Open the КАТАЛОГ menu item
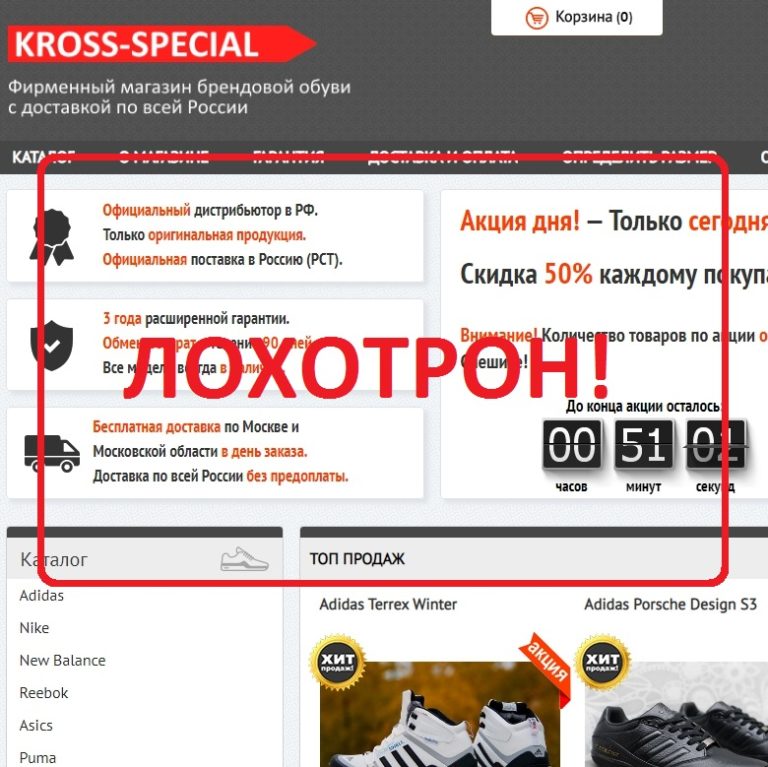Viewport: 768px width, 767px height. [43, 157]
